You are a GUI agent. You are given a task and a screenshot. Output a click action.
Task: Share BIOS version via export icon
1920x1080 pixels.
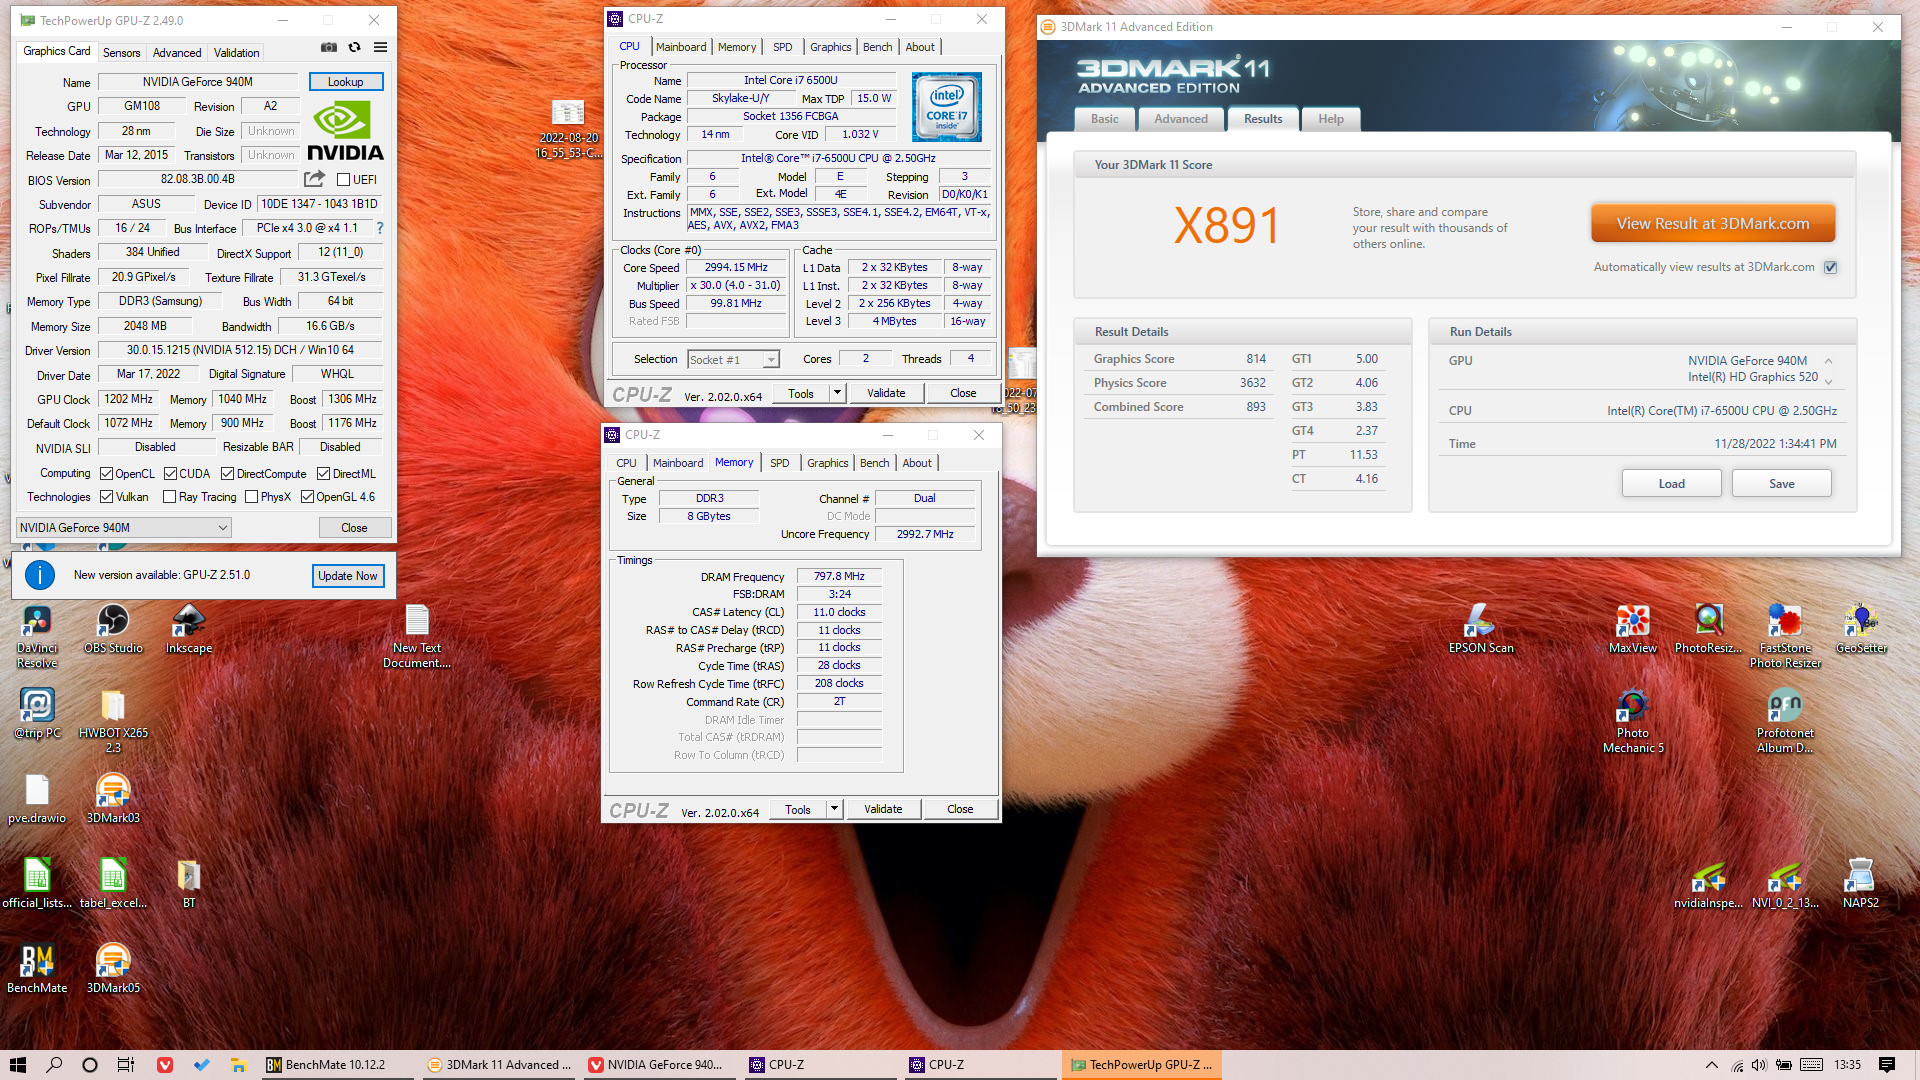click(314, 179)
